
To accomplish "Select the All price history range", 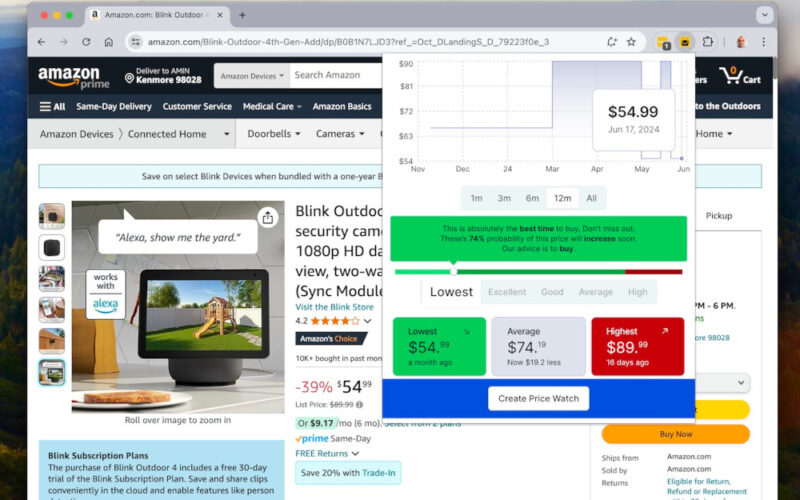I will [591, 198].
